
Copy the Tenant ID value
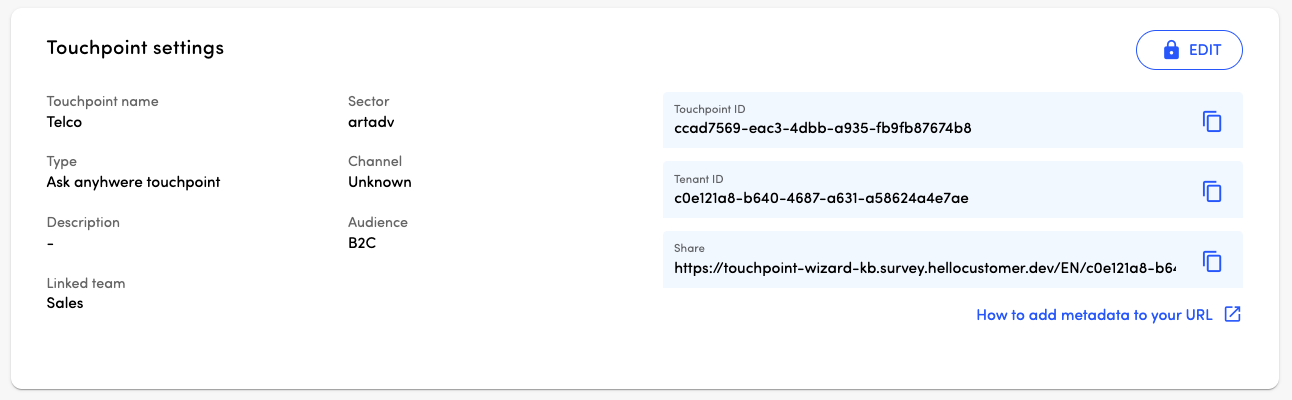(x=1212, y=191)
